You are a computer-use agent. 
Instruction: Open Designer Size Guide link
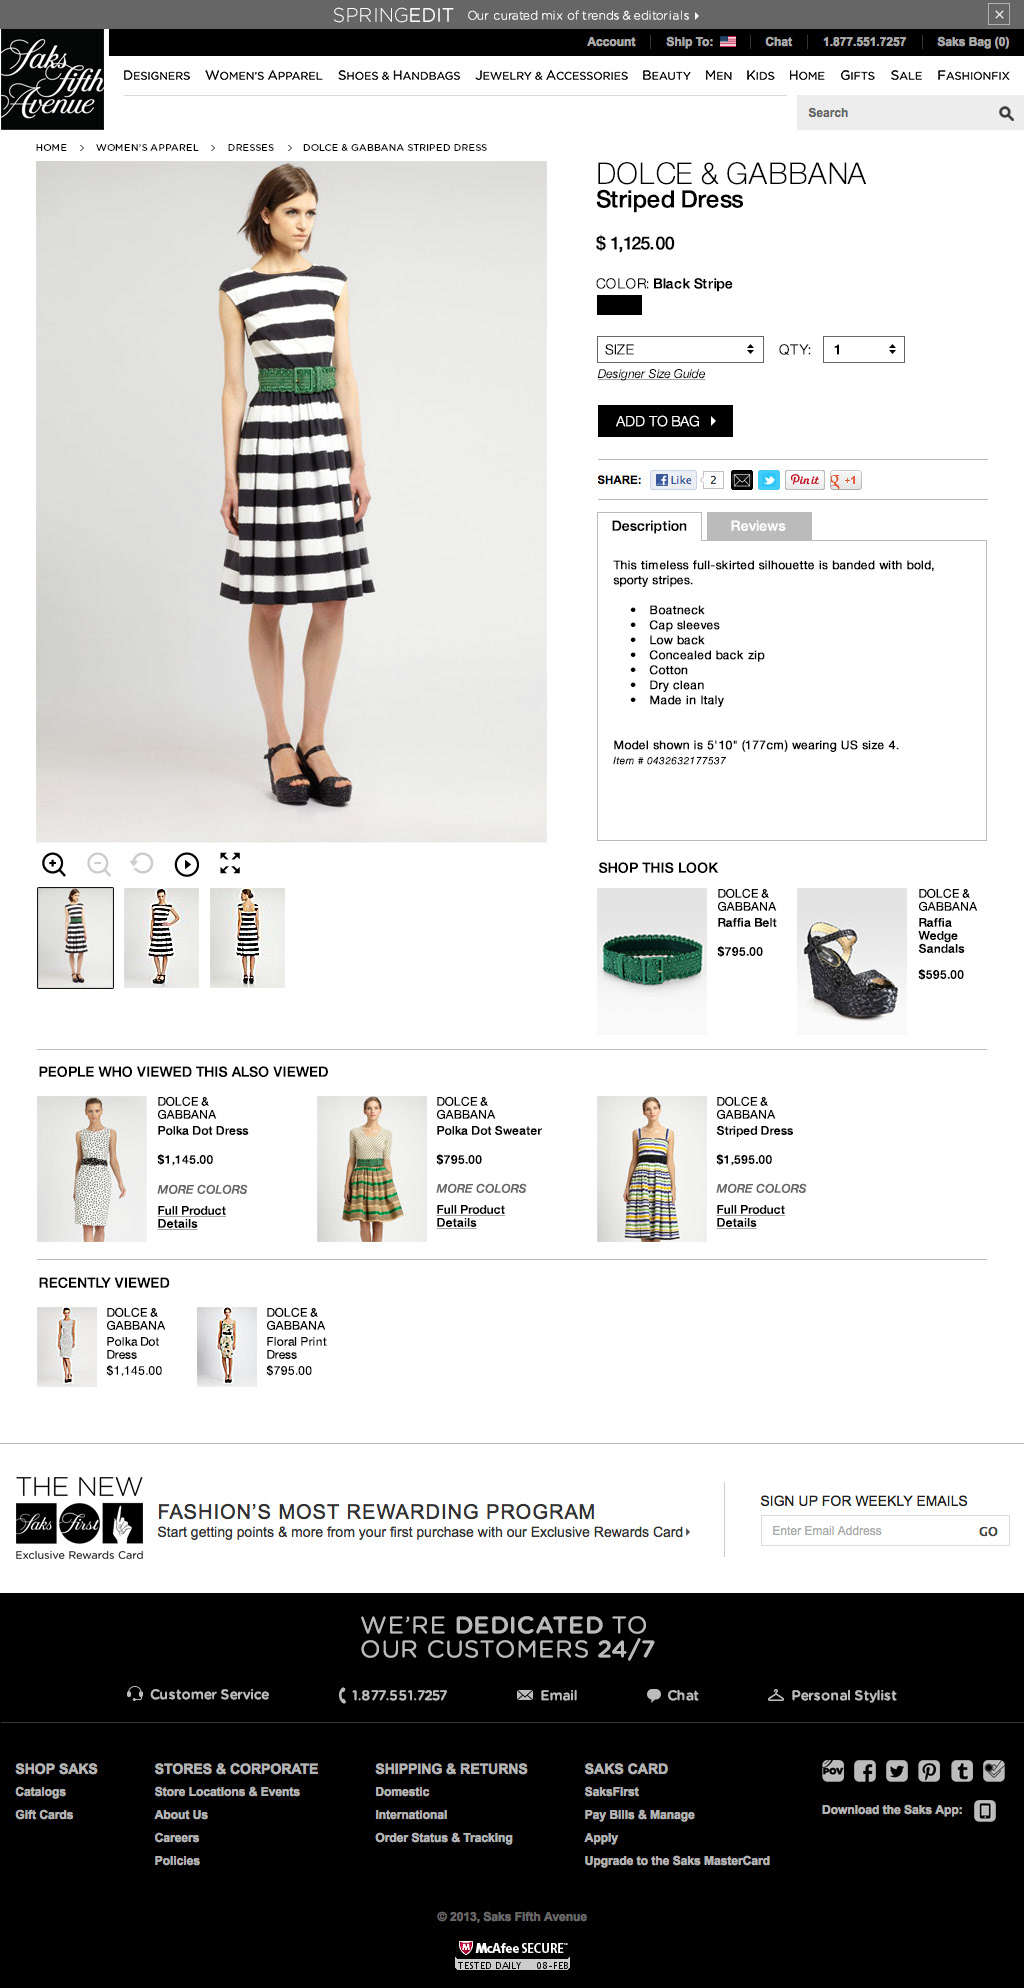click(x=651, y=374)
